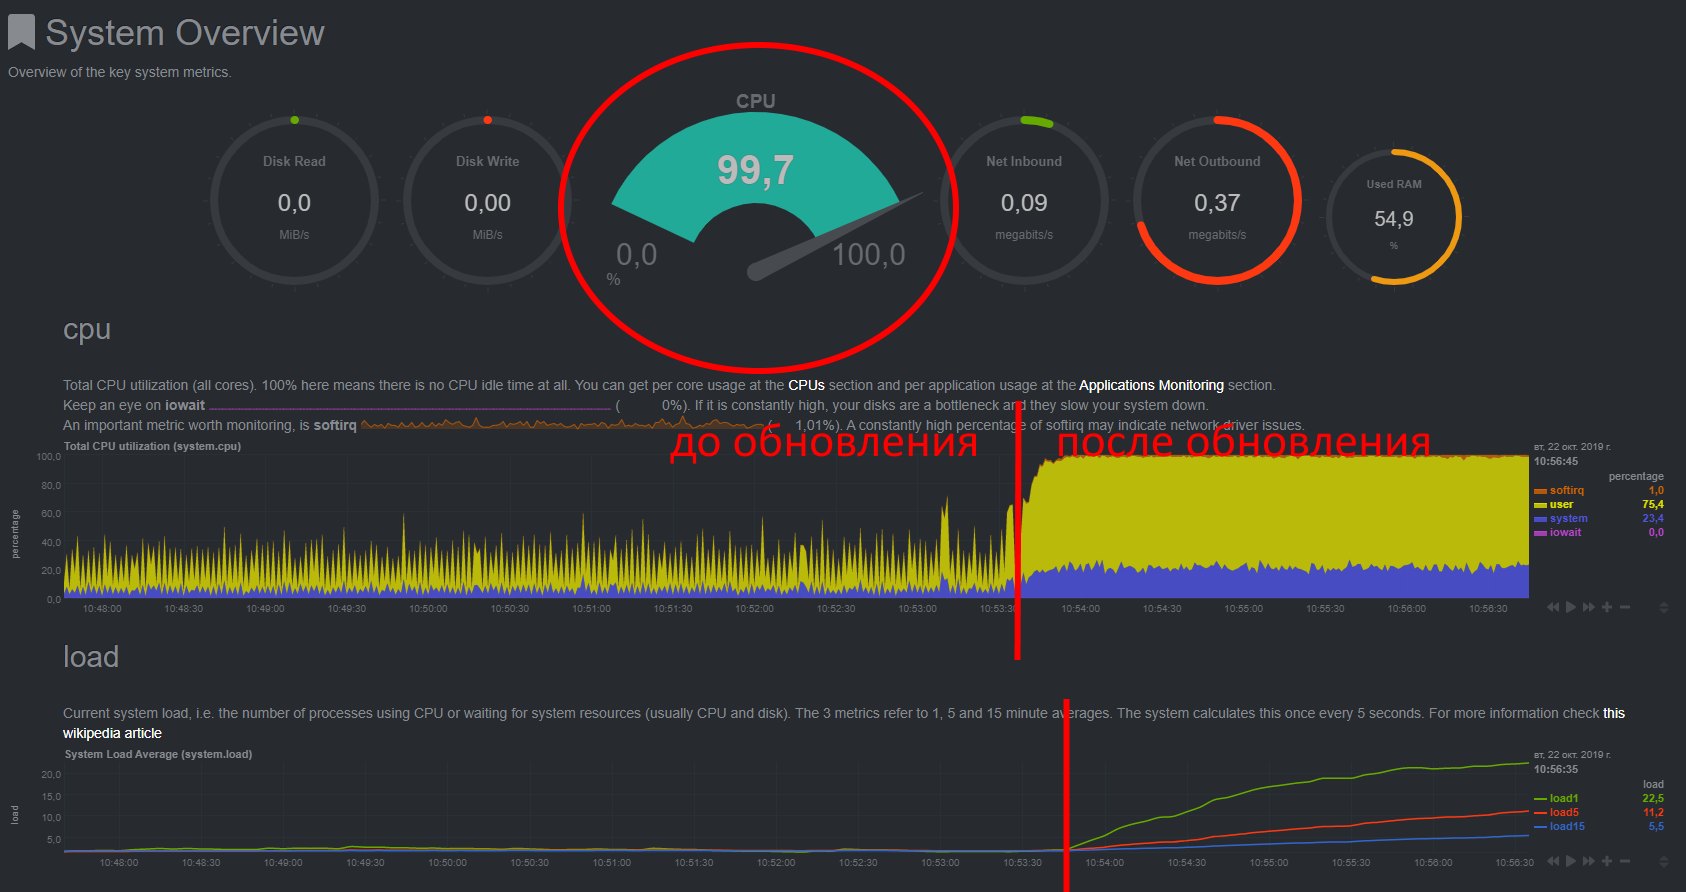
Task: Click the Disk Write gauge
Action: click(x=487, y=200)
